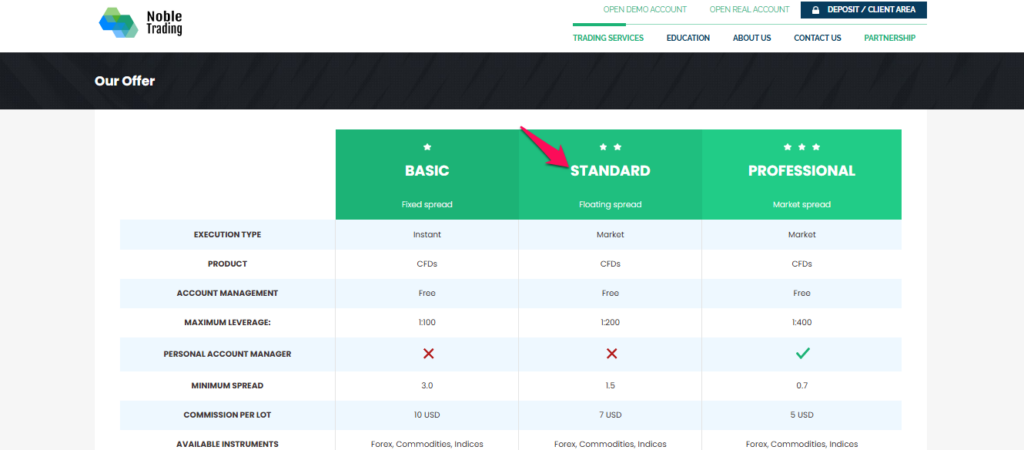Select the Professional plan header
The height and width of the screenshot is (450, 1024).
pos(801,171)
